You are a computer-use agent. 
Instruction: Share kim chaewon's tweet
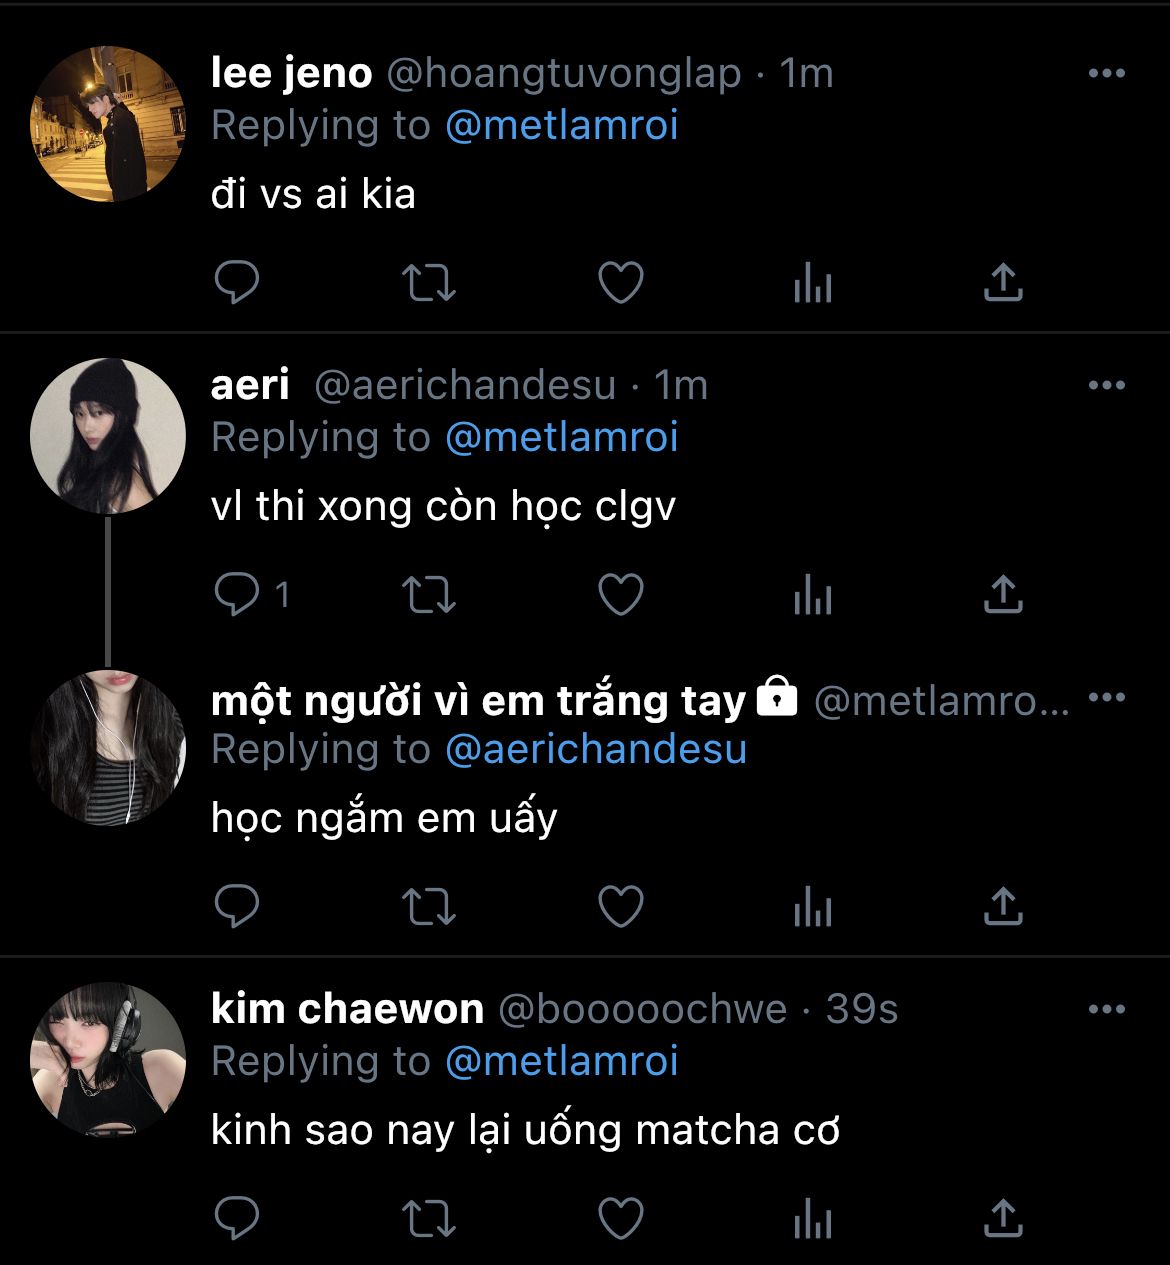(1003, 1219)
